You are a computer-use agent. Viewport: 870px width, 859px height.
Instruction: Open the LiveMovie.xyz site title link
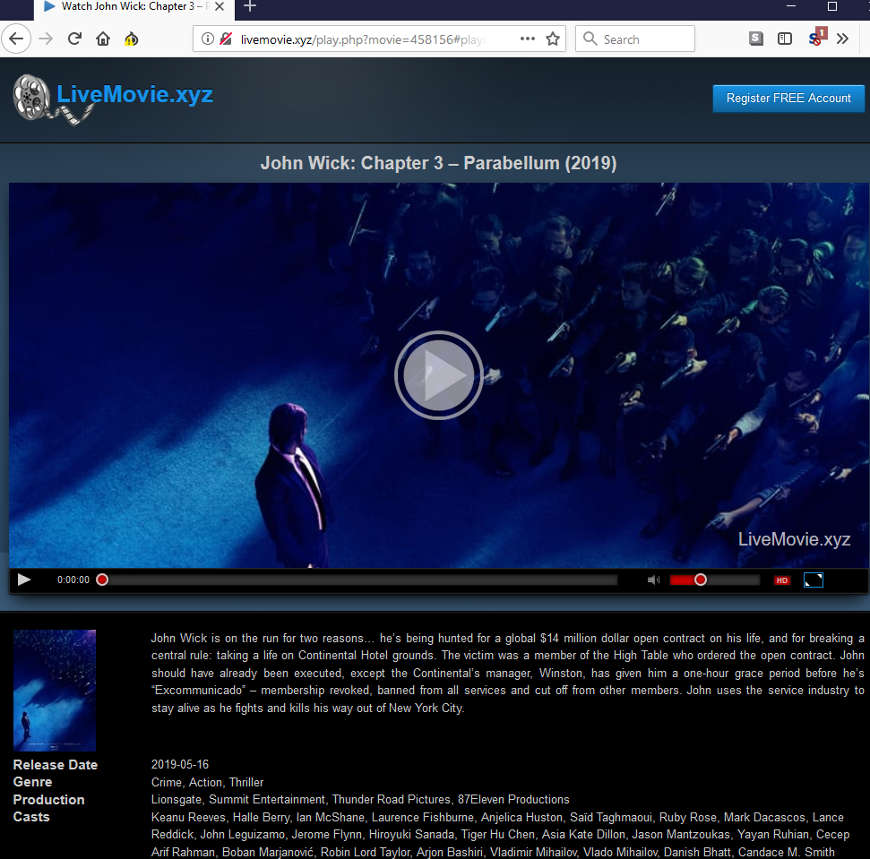tap(135, 94)
